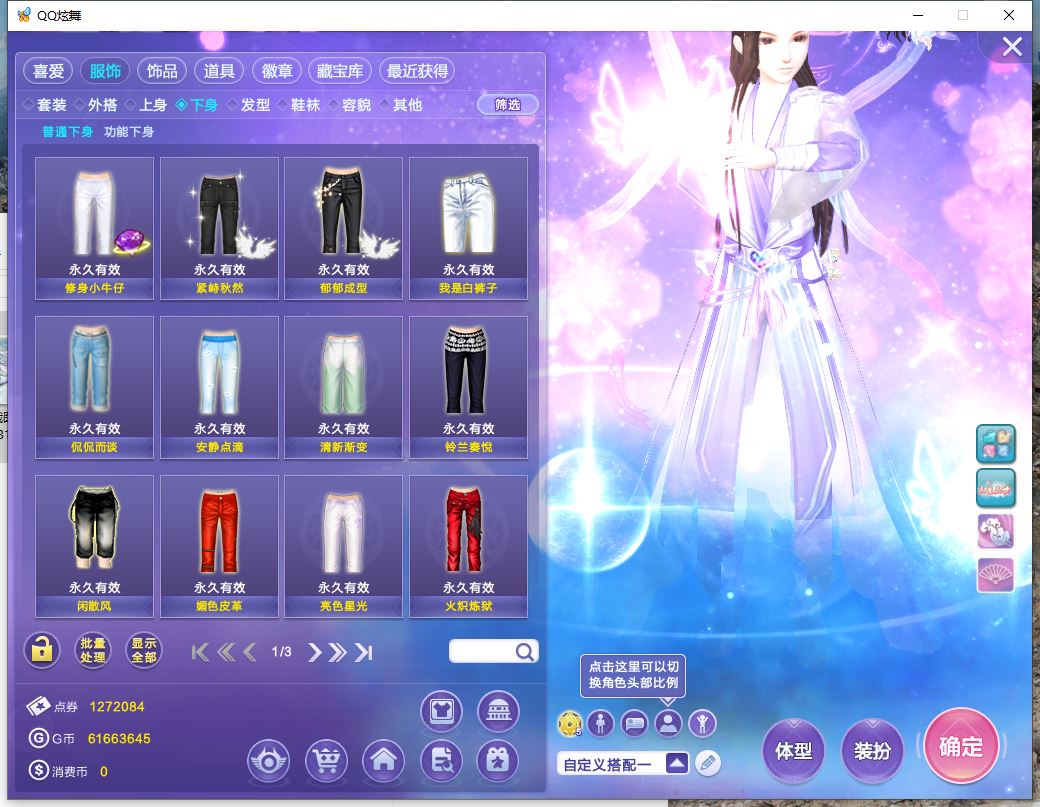Expand the 自定义搭配一 outfit dropdown
Image resolution: width=1040 pixels, height=807 pixels.
[677, 763]
